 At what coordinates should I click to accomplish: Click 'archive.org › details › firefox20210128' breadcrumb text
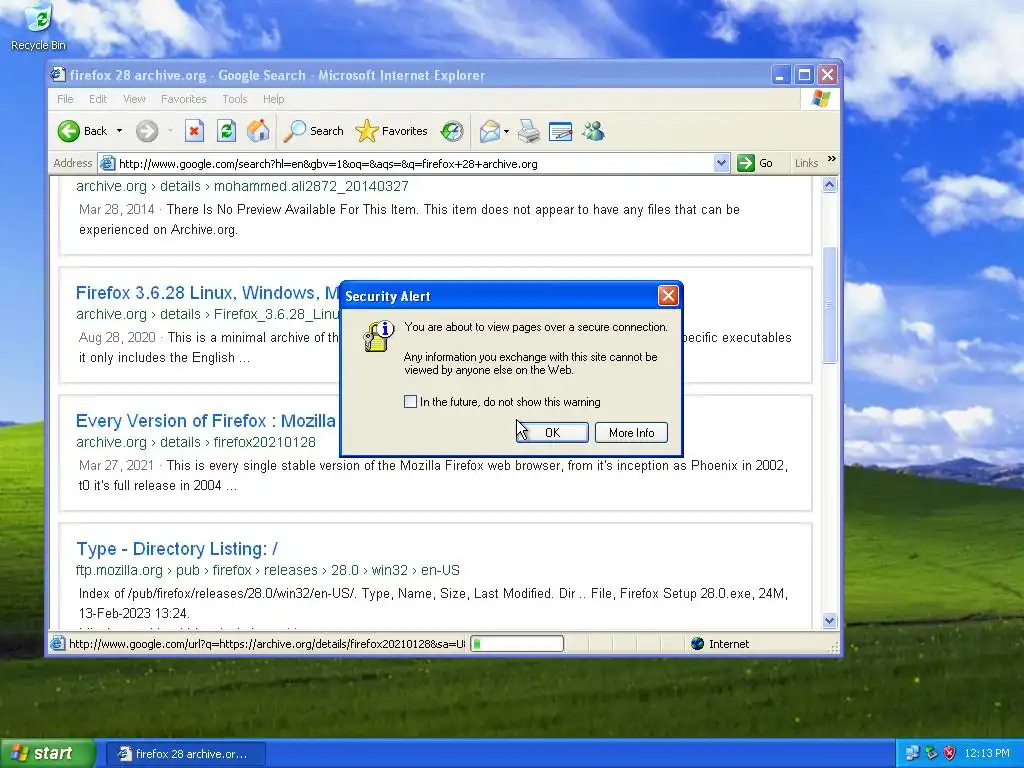pos(196,442)
